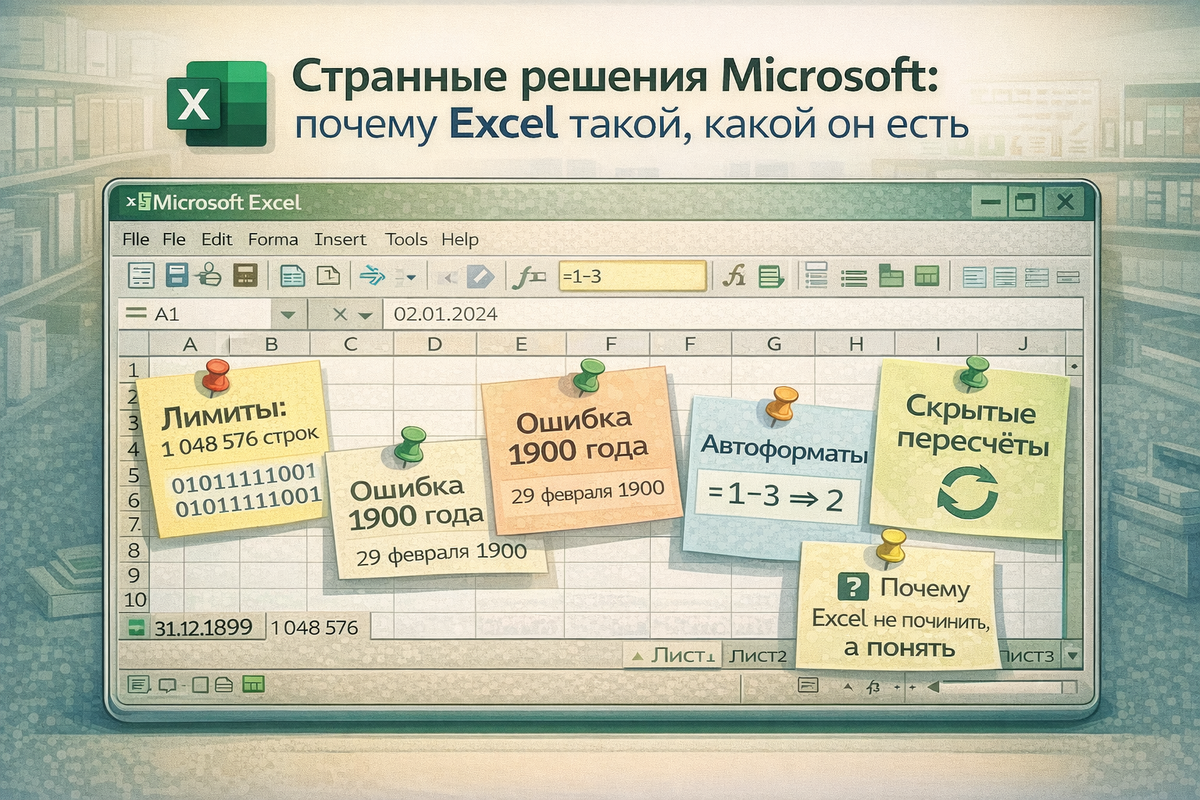Click the scroll-down arrow of the vertical scrollbar
1200x800 pixels.
click(1073, 655)
